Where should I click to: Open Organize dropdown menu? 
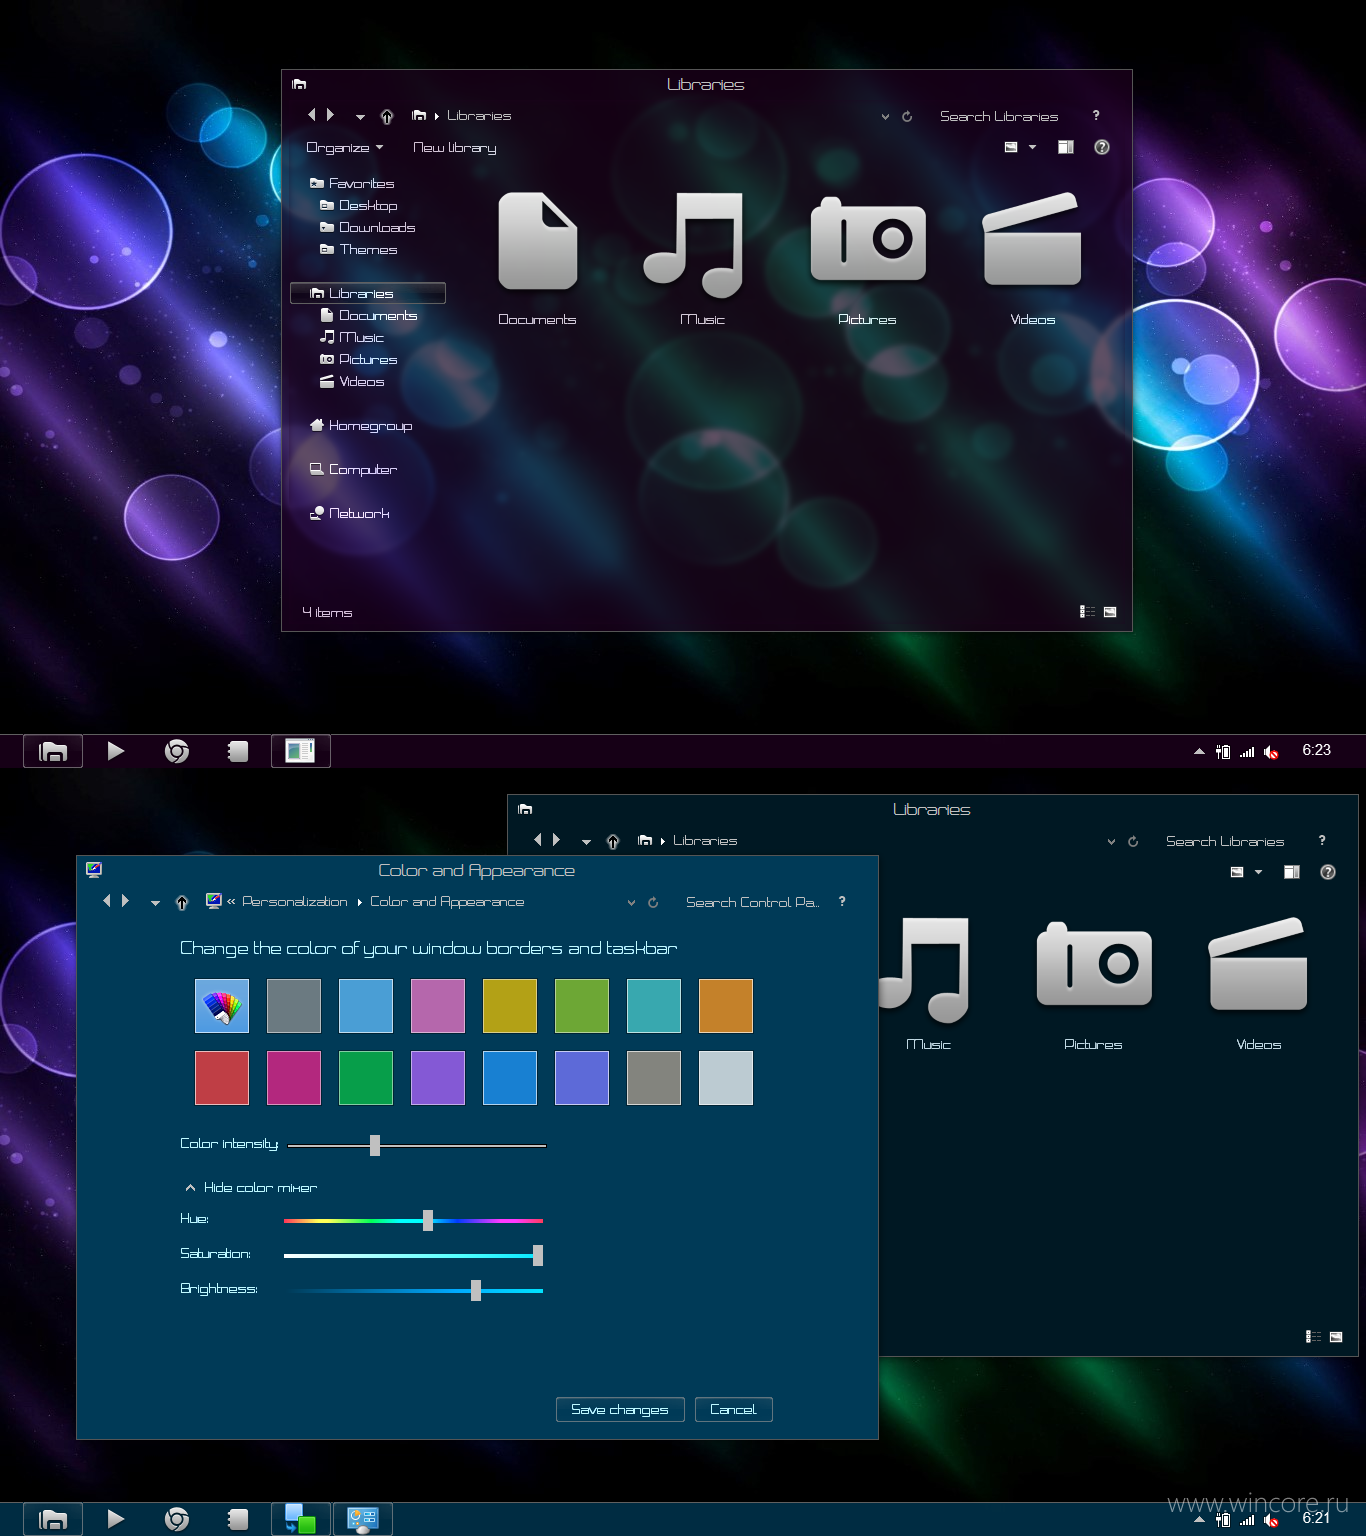(x=344, y=147)
